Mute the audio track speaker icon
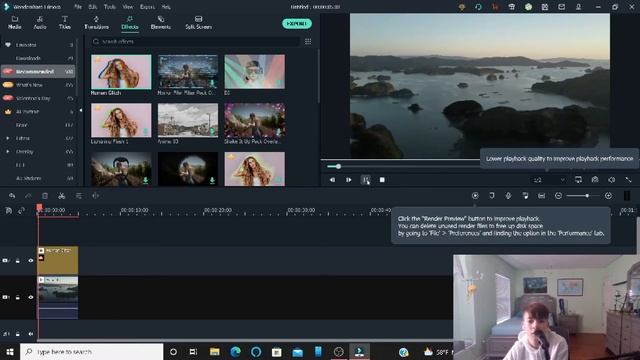The image size is (640, 360). 31,334
